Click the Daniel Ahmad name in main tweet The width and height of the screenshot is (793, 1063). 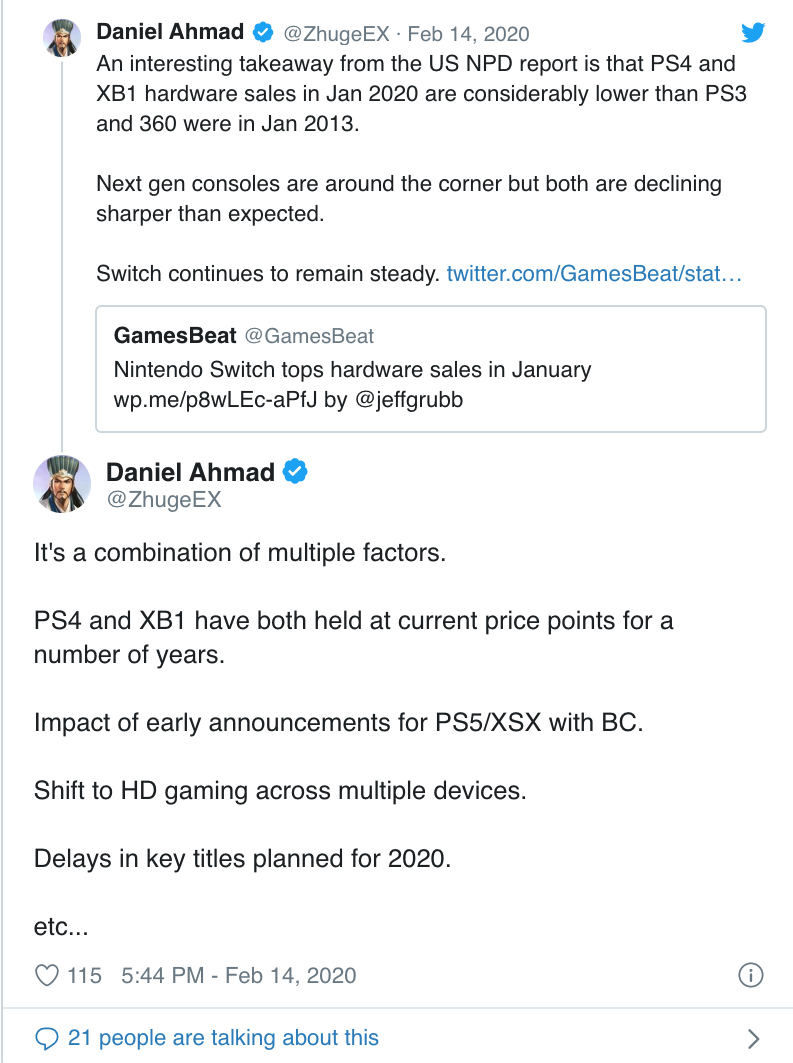(x=191, y=471)
